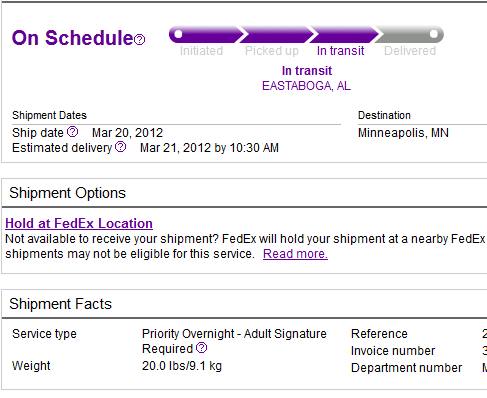Click the Estimated delivery help icon
Image resolution: width=487 pixels, height=398 pixels.
[120, 147]
